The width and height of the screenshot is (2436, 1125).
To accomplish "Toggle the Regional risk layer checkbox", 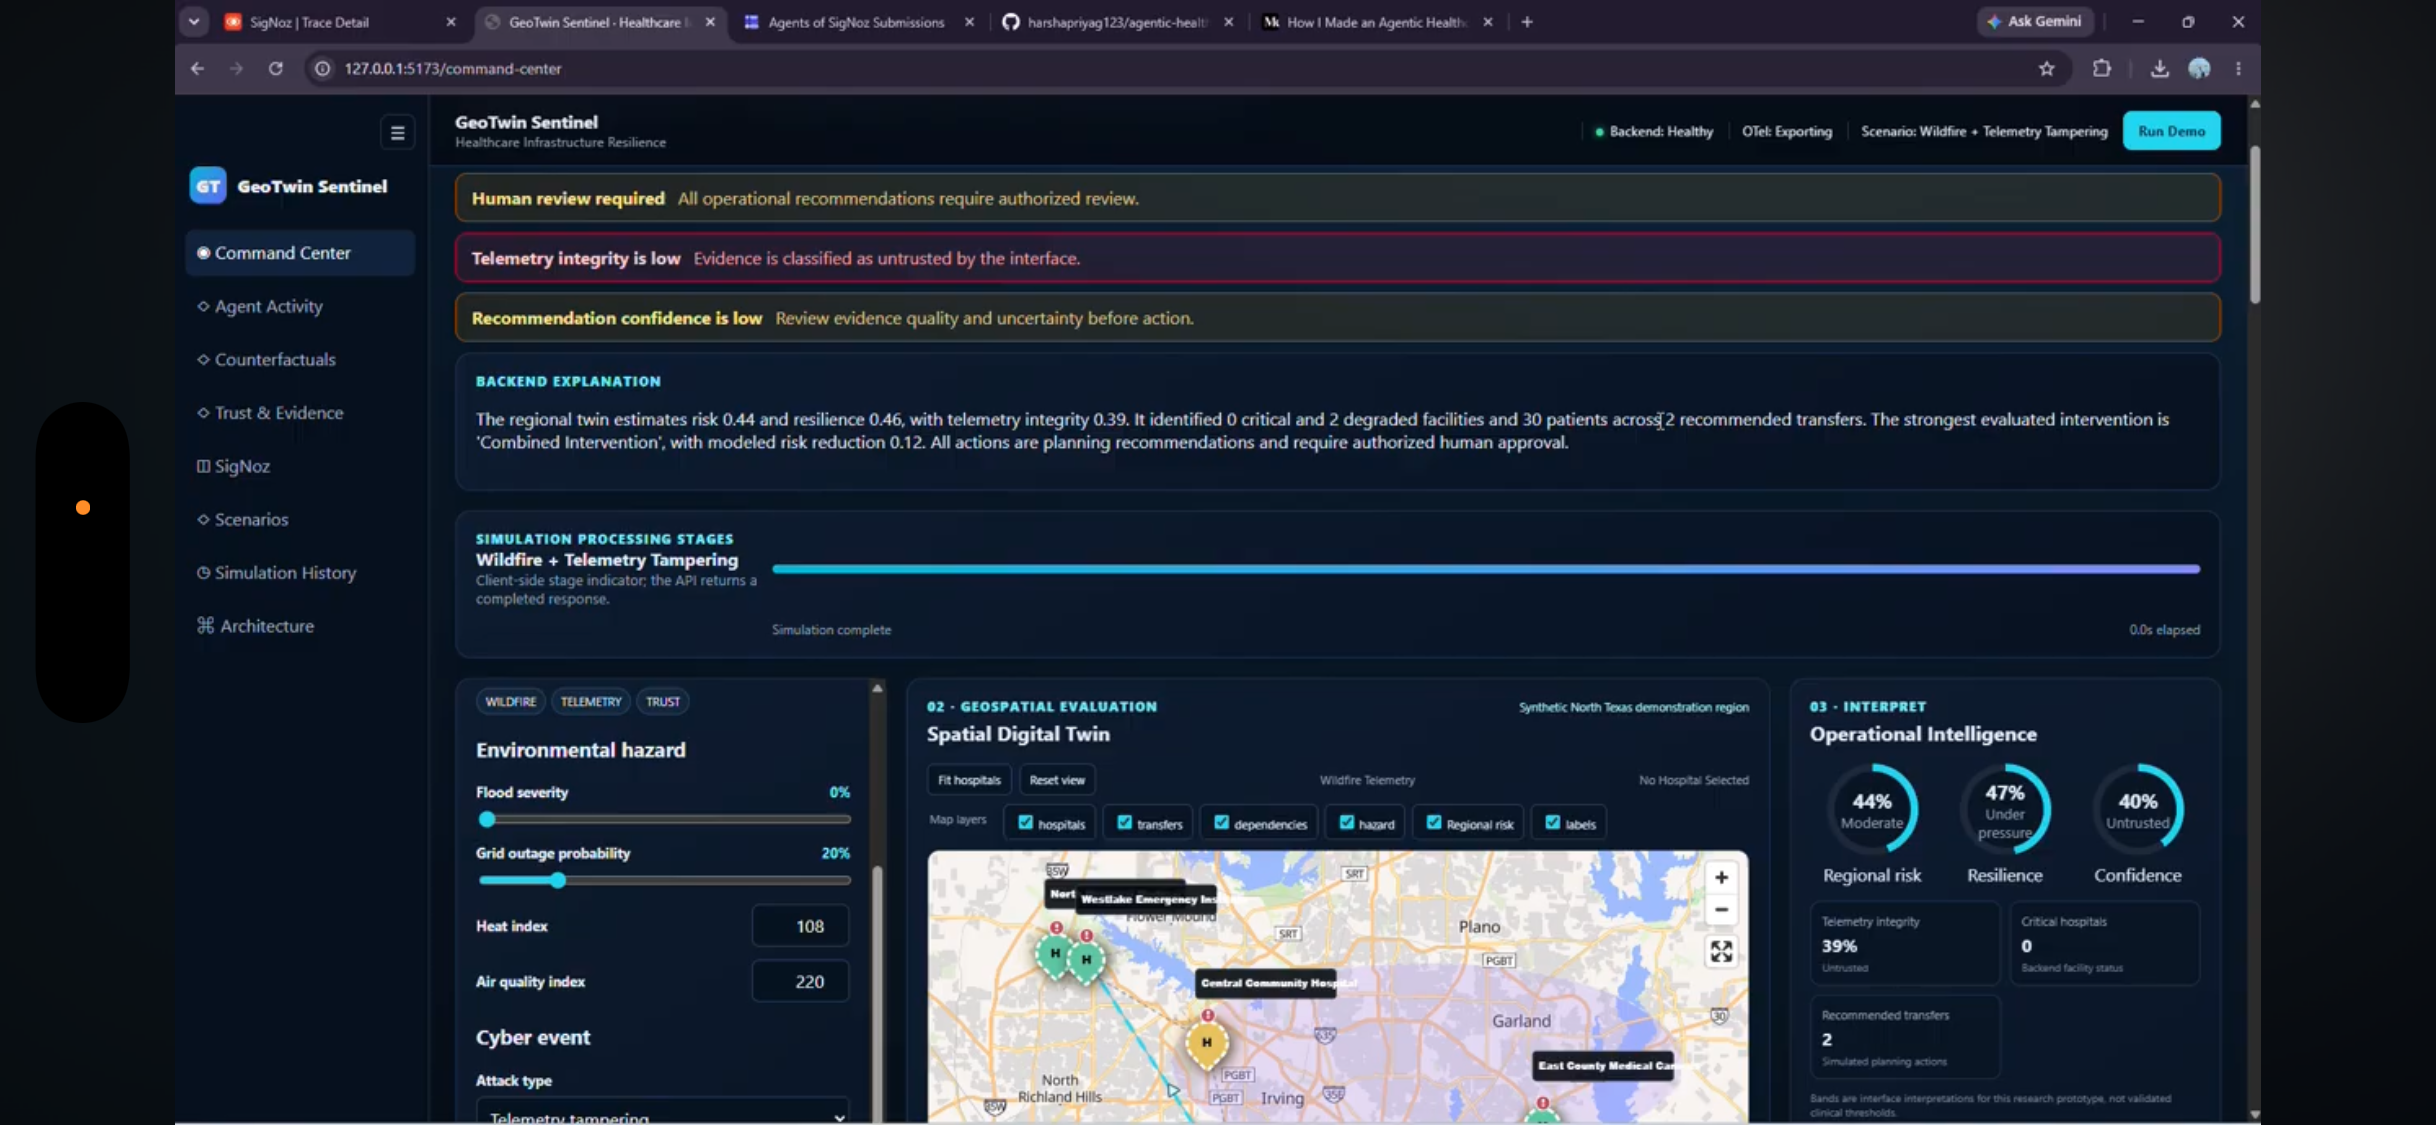I will pos(1434,822).
